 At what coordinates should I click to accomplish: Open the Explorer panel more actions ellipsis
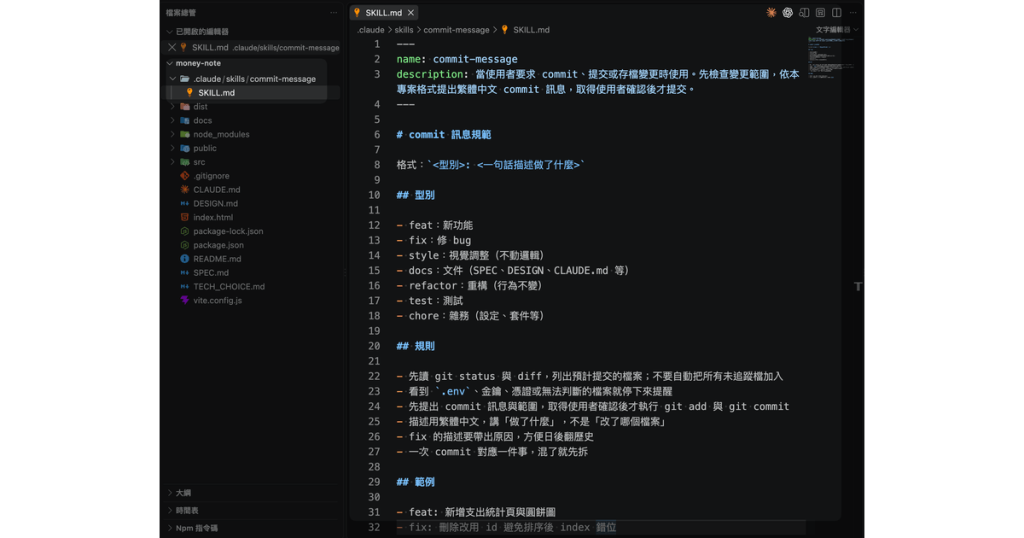point(334,12)
